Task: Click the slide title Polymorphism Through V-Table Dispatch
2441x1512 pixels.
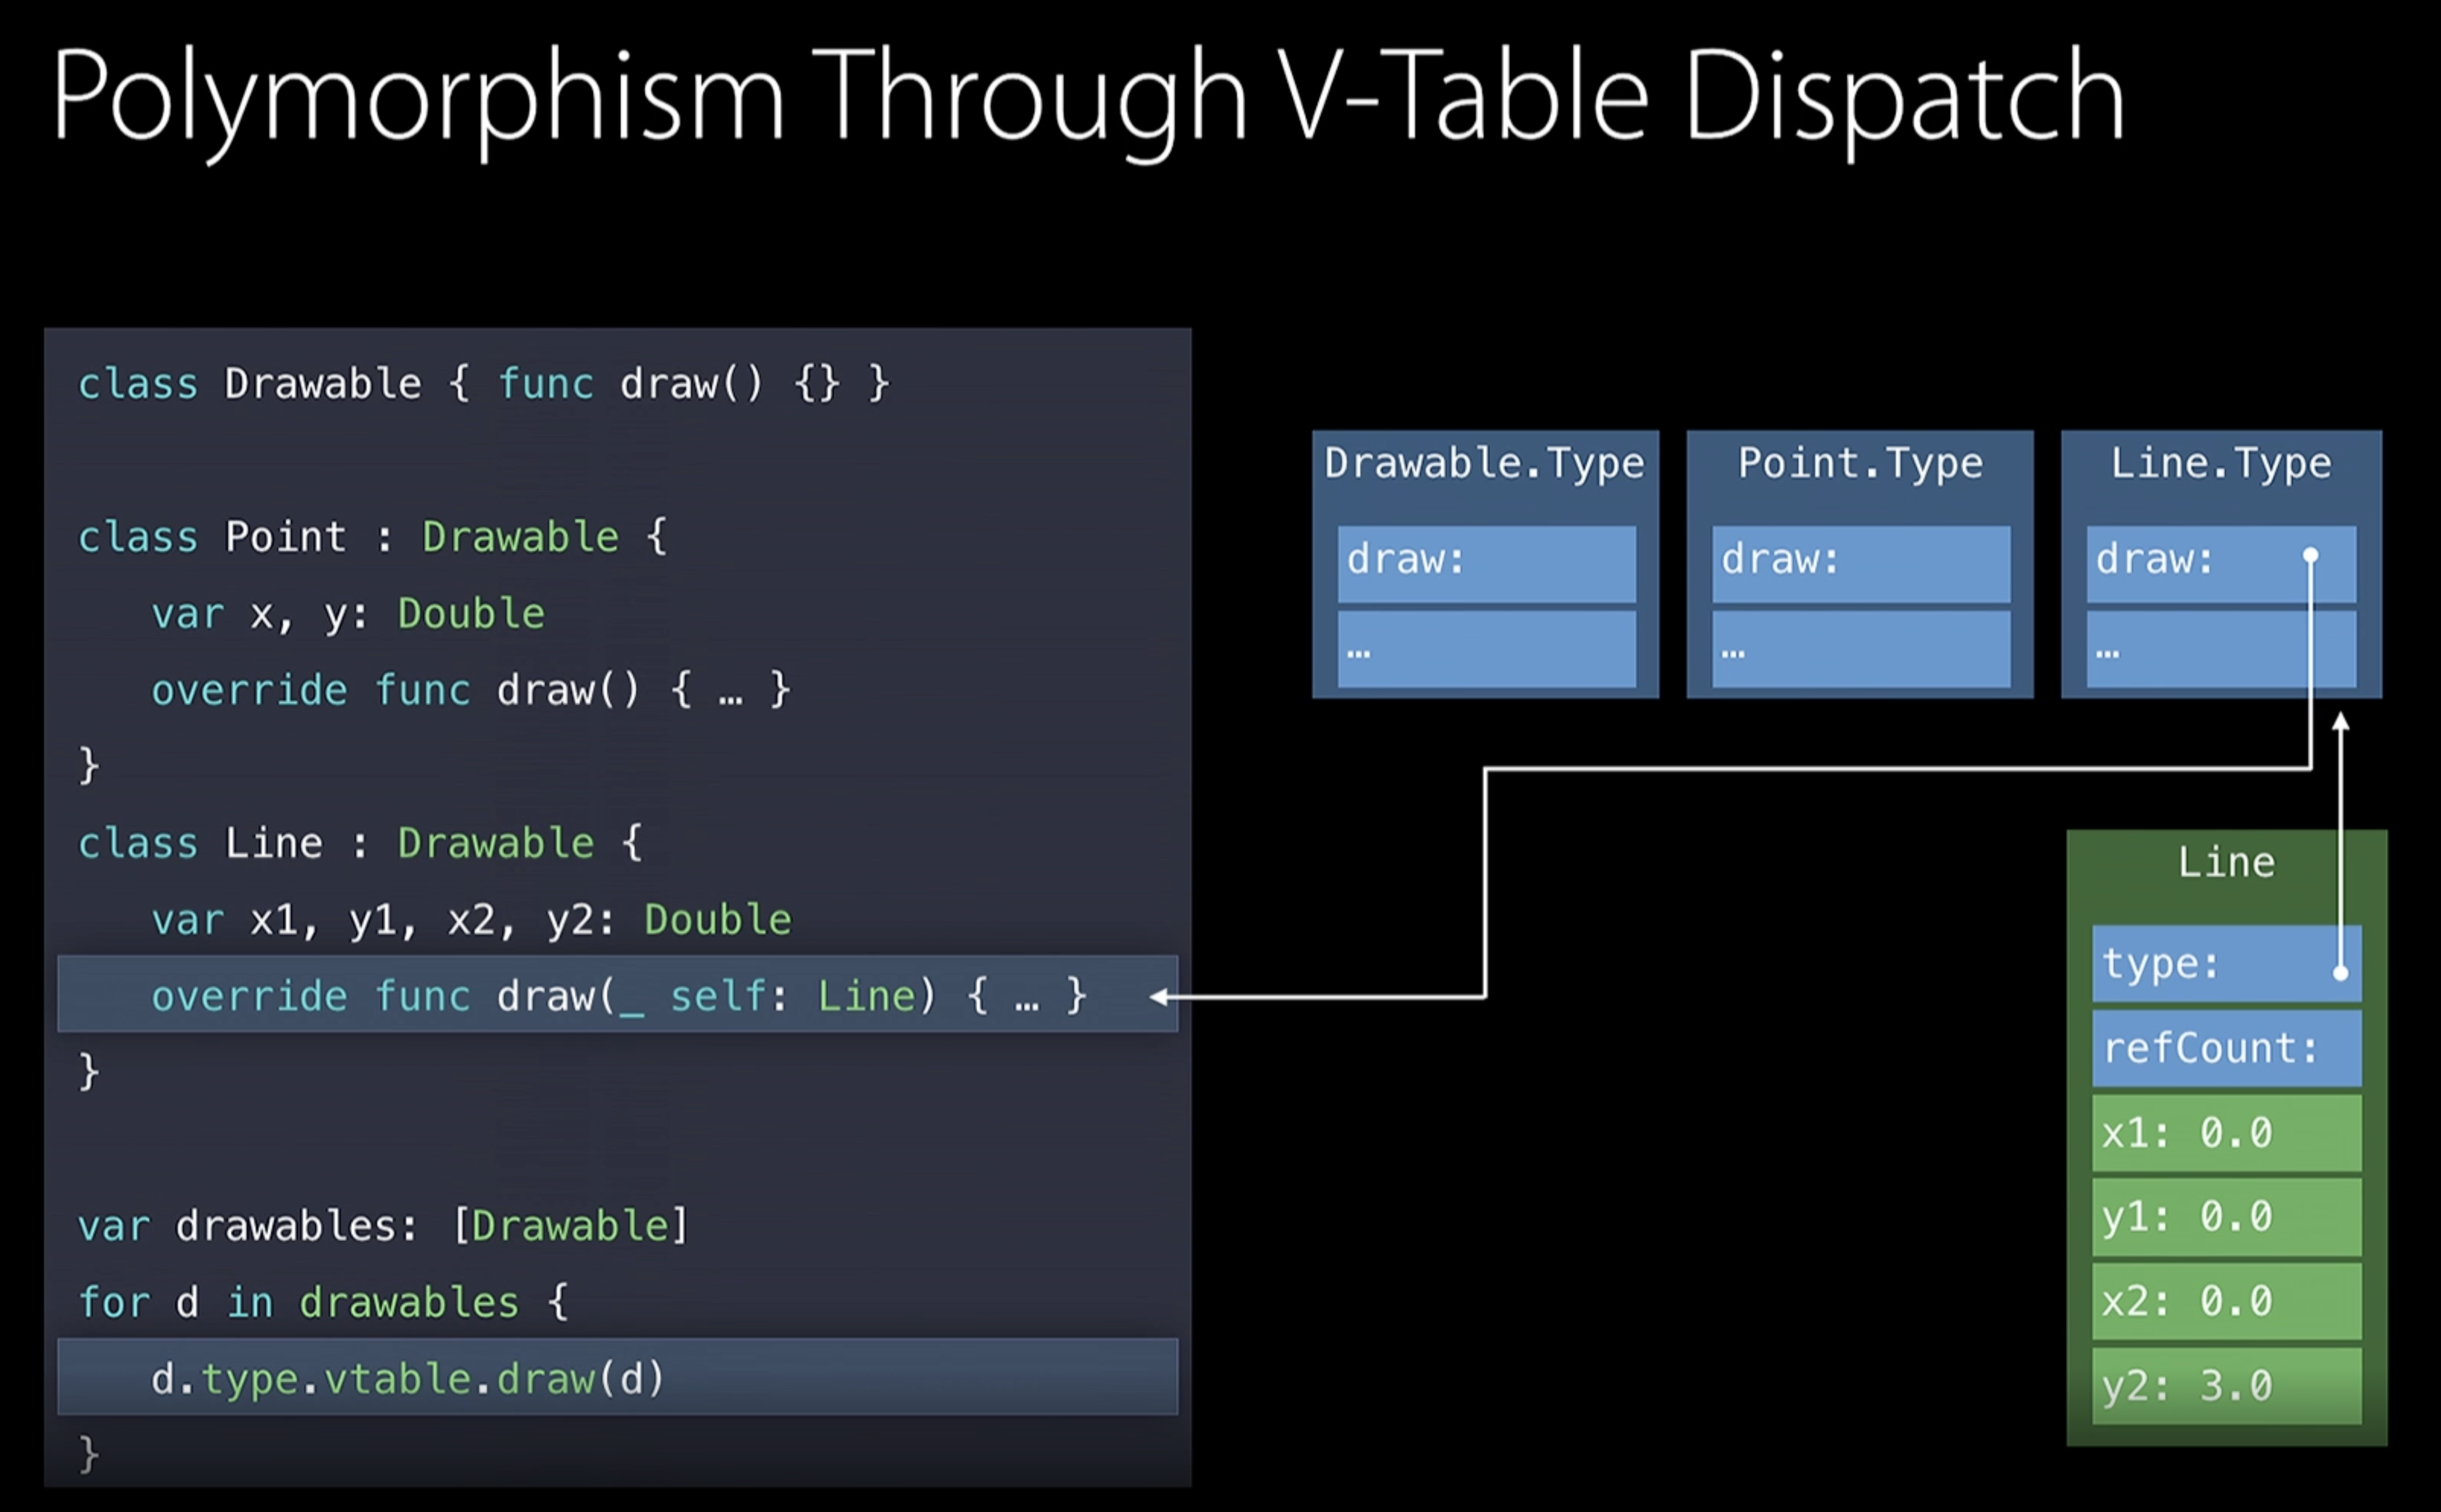Action: tap(1088, 98)
